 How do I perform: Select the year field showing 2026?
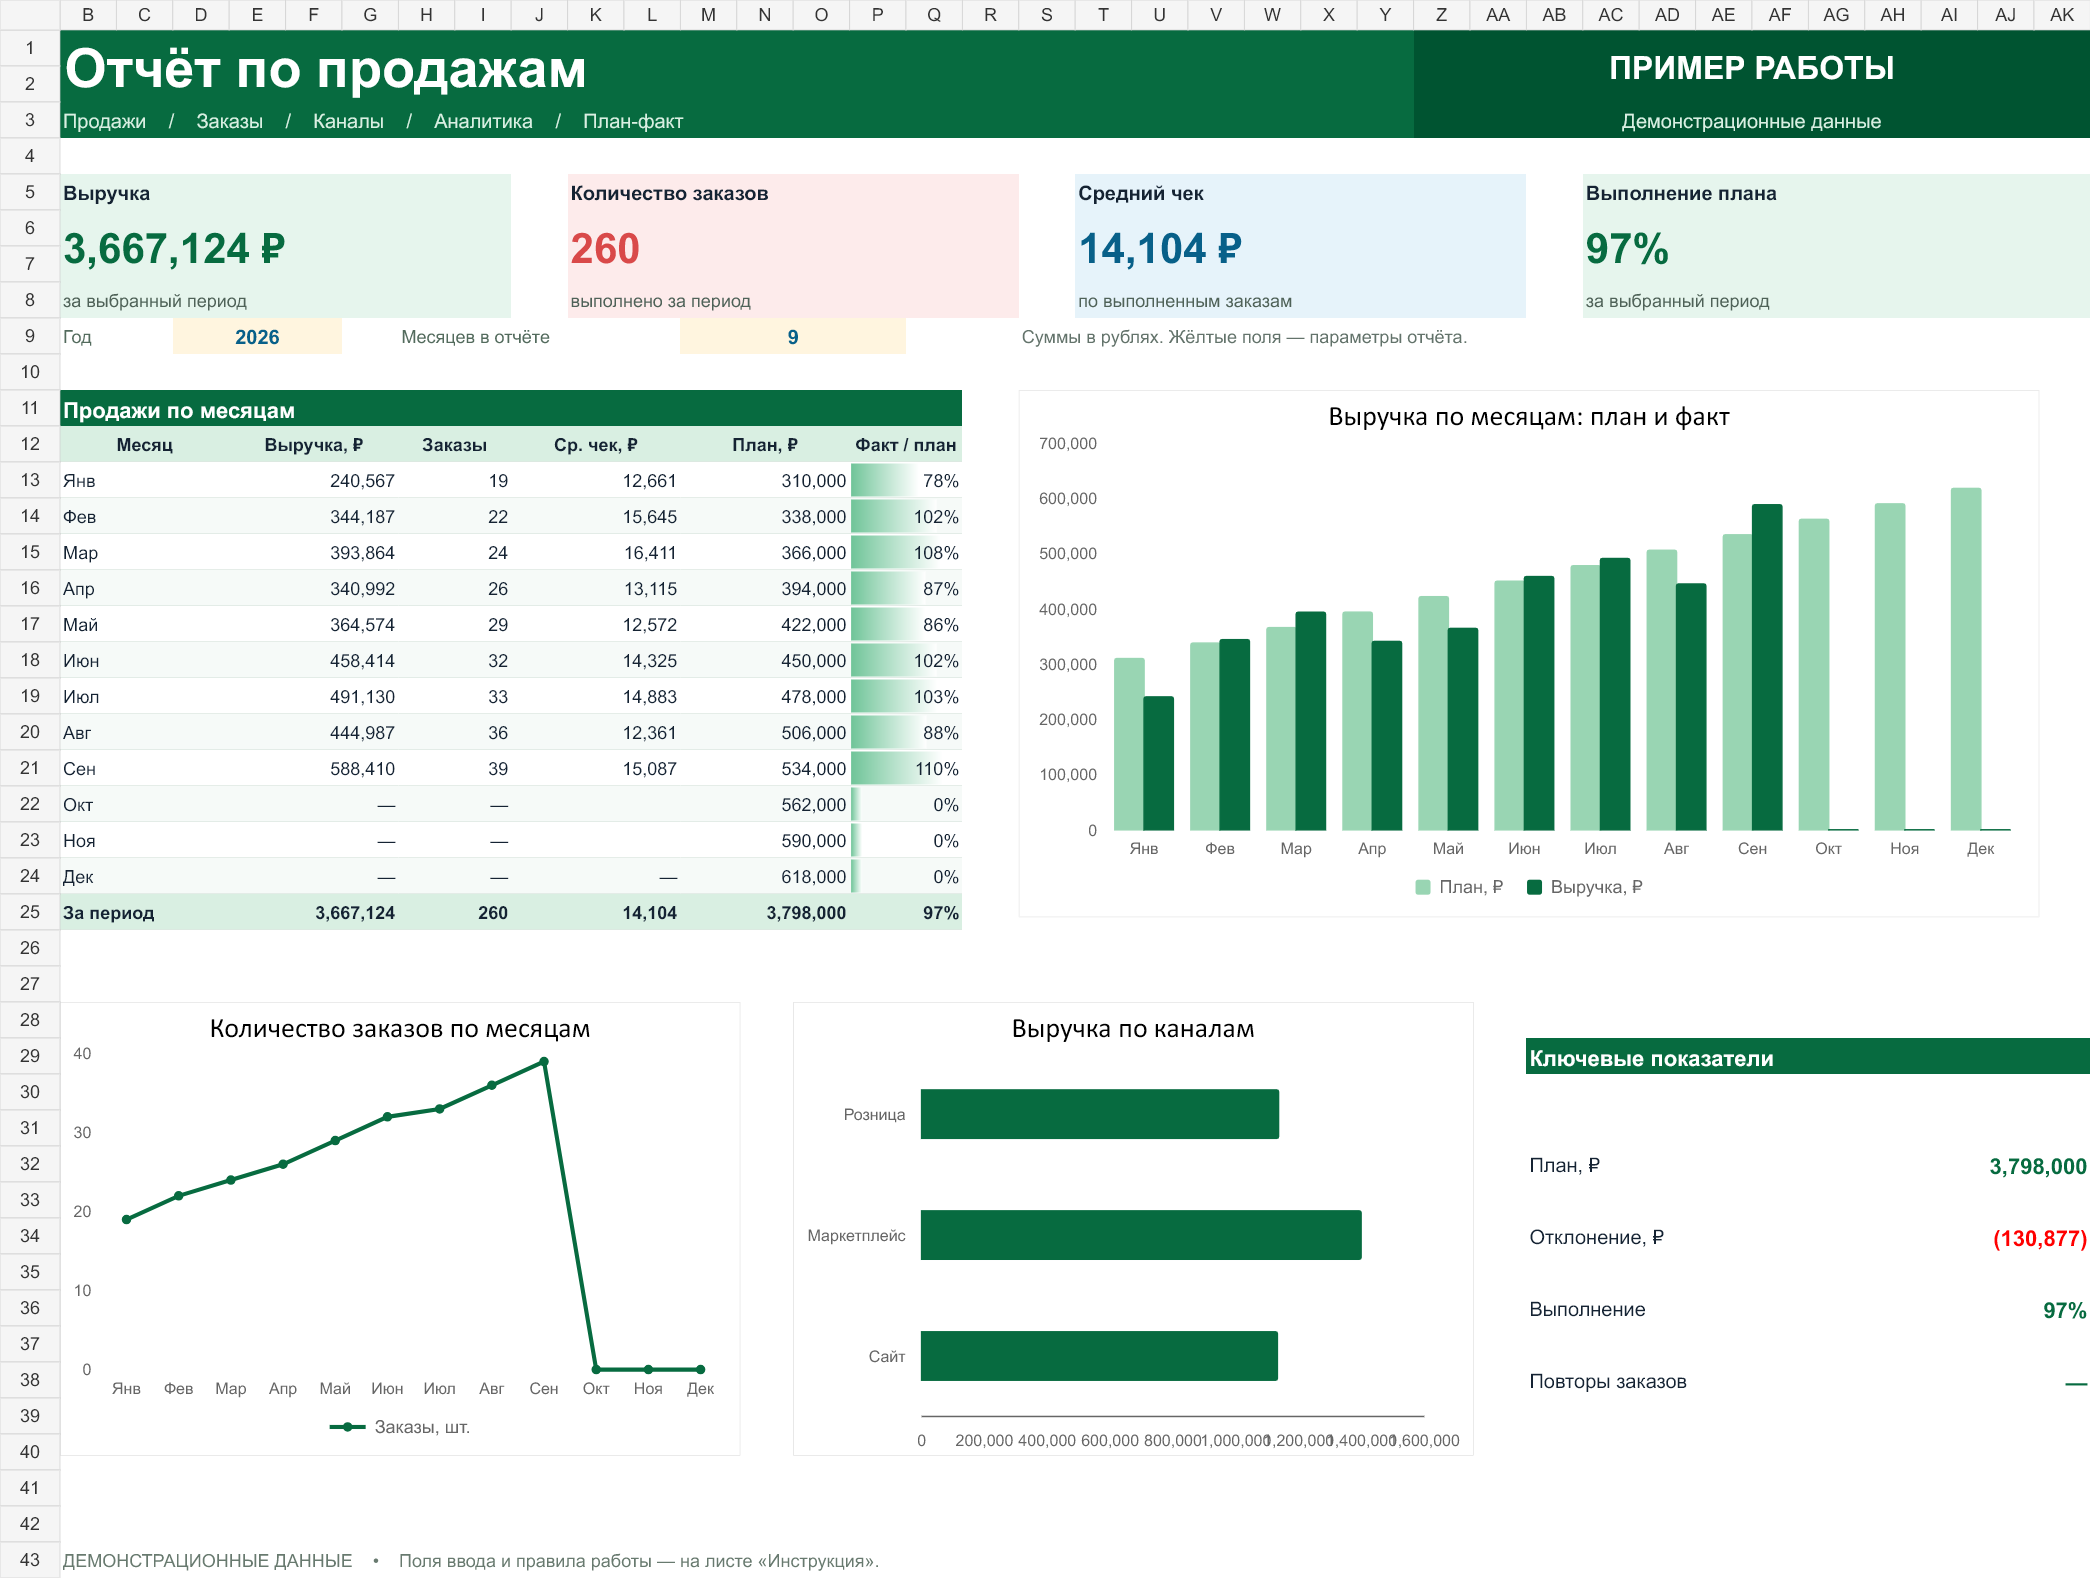pos(257,337)
